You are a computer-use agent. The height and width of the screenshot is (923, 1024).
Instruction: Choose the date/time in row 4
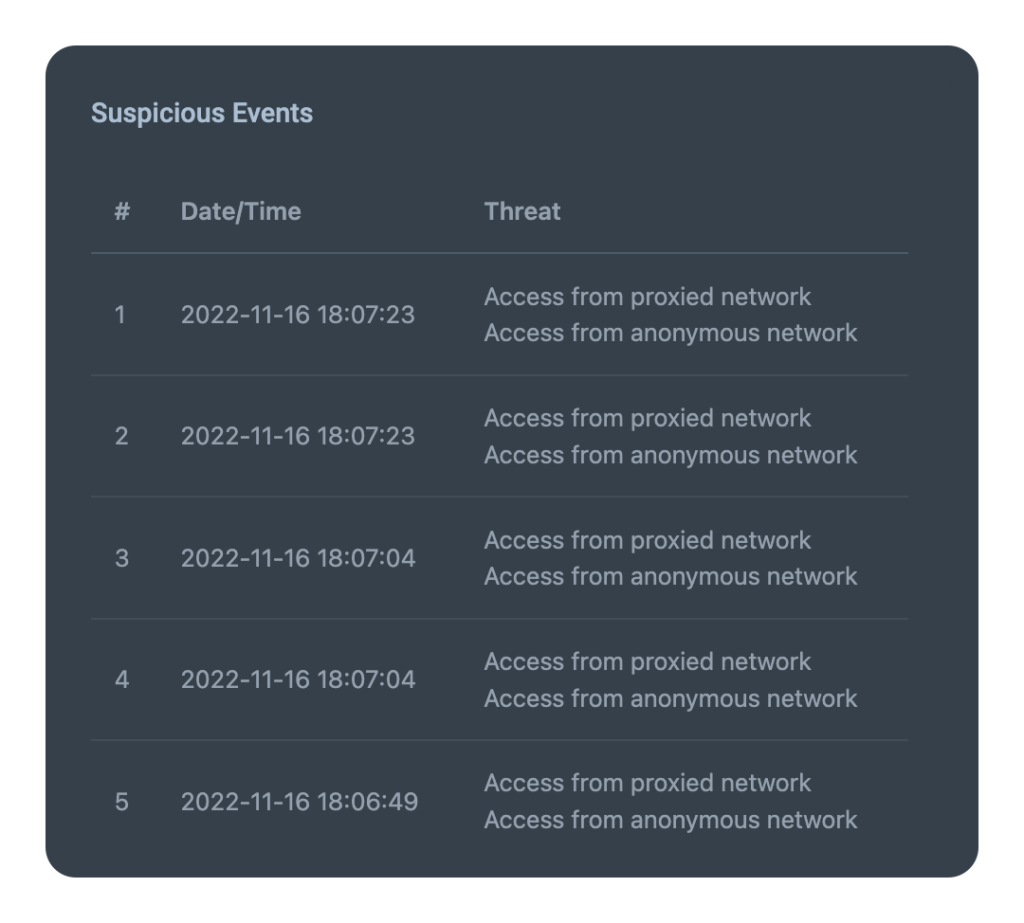tap(297, 680)
